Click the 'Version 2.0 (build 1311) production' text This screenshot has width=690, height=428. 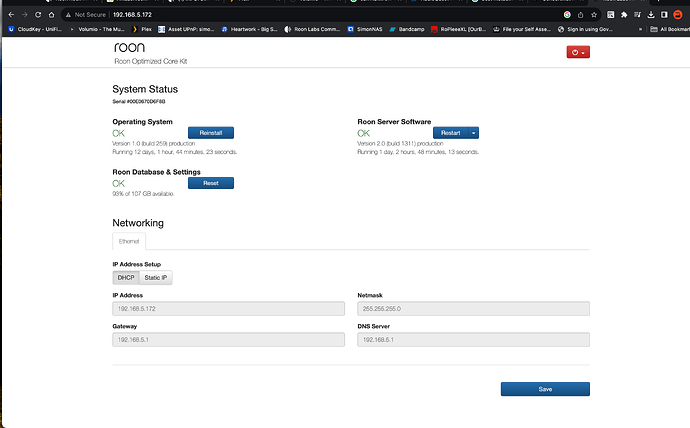400,144
